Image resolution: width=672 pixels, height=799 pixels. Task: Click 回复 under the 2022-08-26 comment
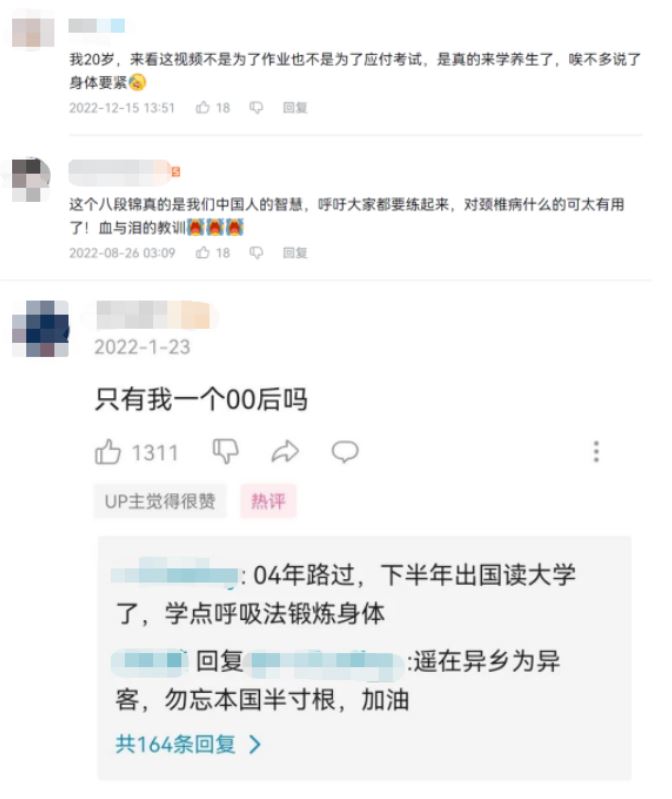coord(295,253)
